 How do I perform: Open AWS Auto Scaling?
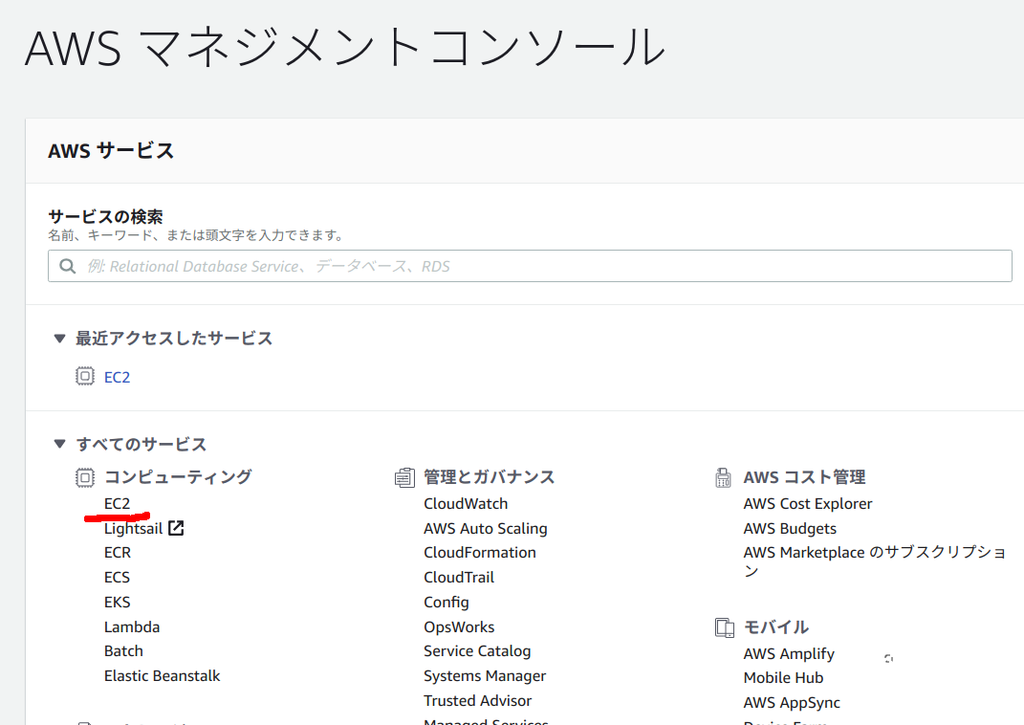pyautogui.click(x=485, y=528)
